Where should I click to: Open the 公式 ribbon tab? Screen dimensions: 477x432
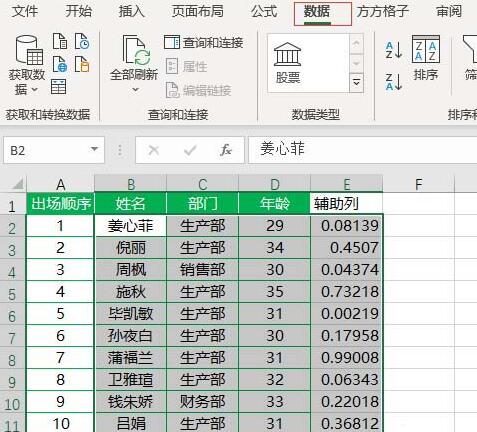(x=264, y=12)
